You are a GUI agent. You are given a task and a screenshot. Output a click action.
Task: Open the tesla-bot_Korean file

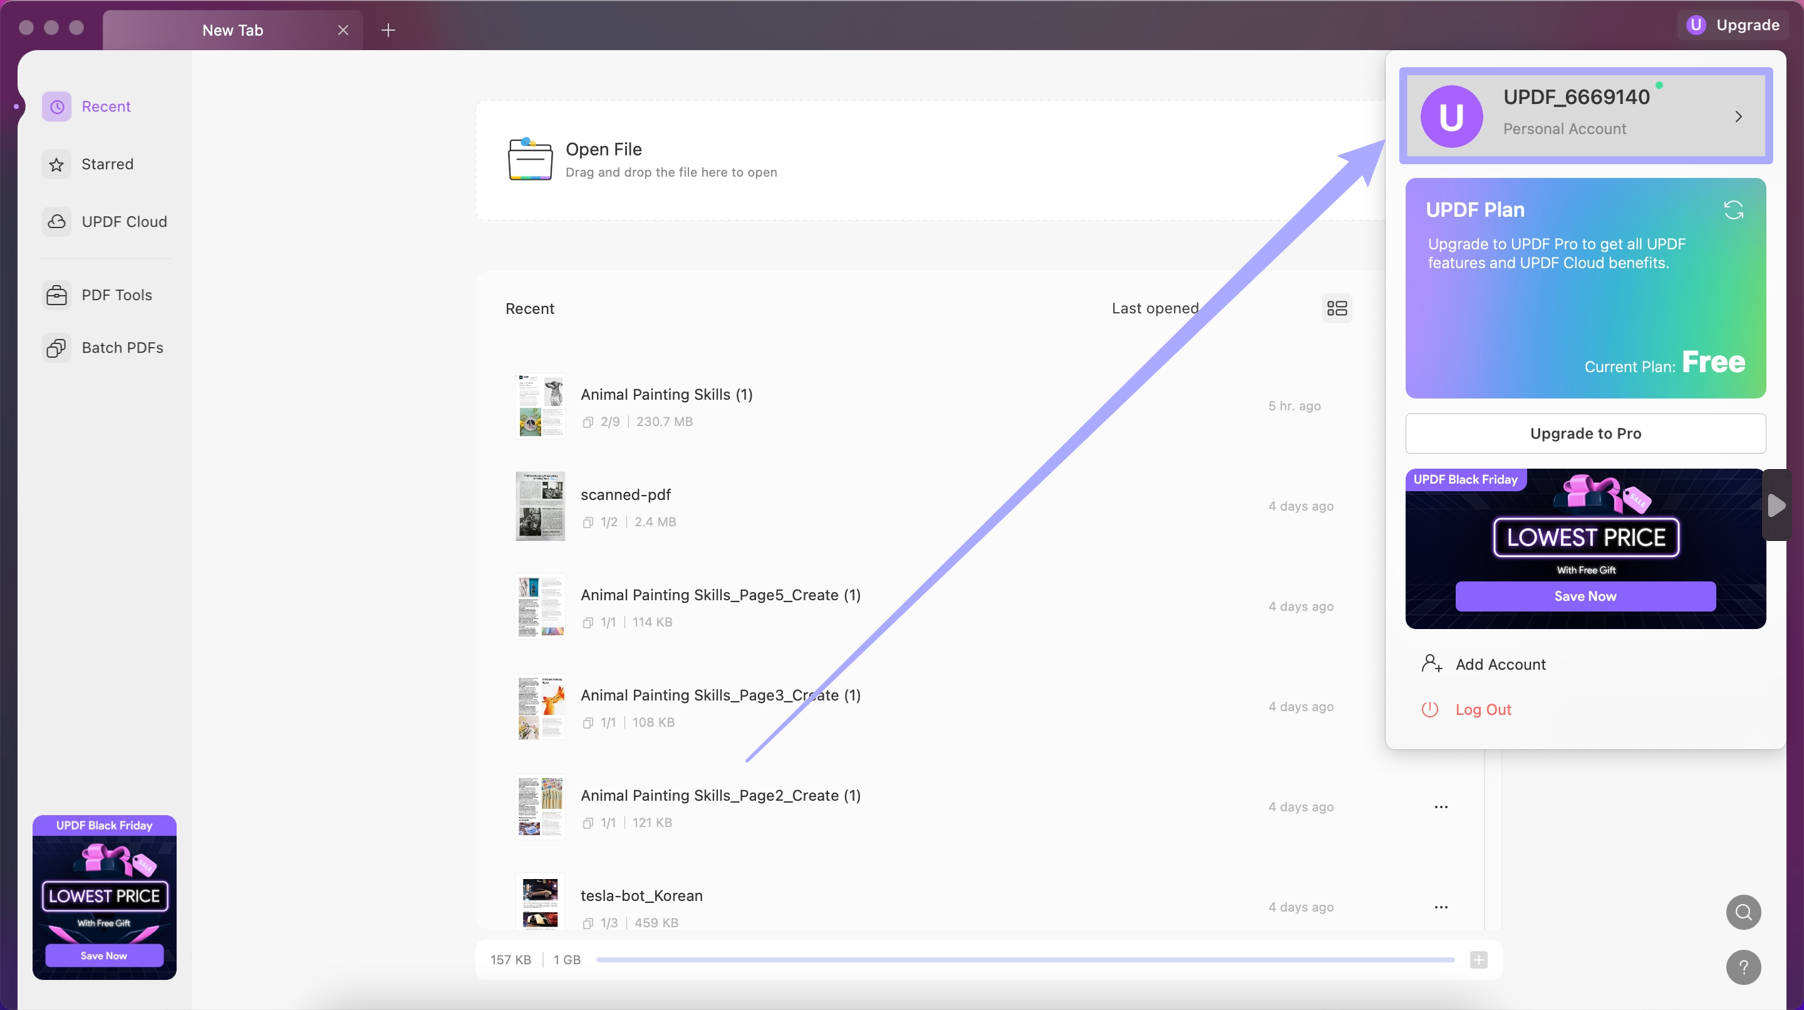[x=641, y=895]
